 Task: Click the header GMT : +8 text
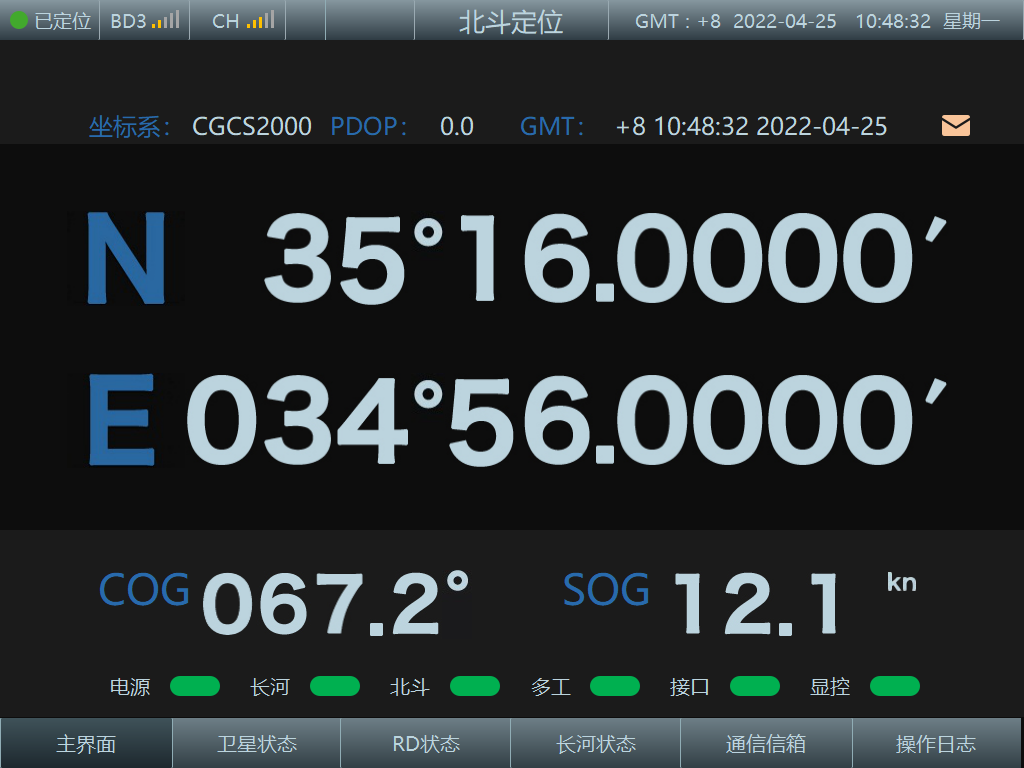(678, 21)
